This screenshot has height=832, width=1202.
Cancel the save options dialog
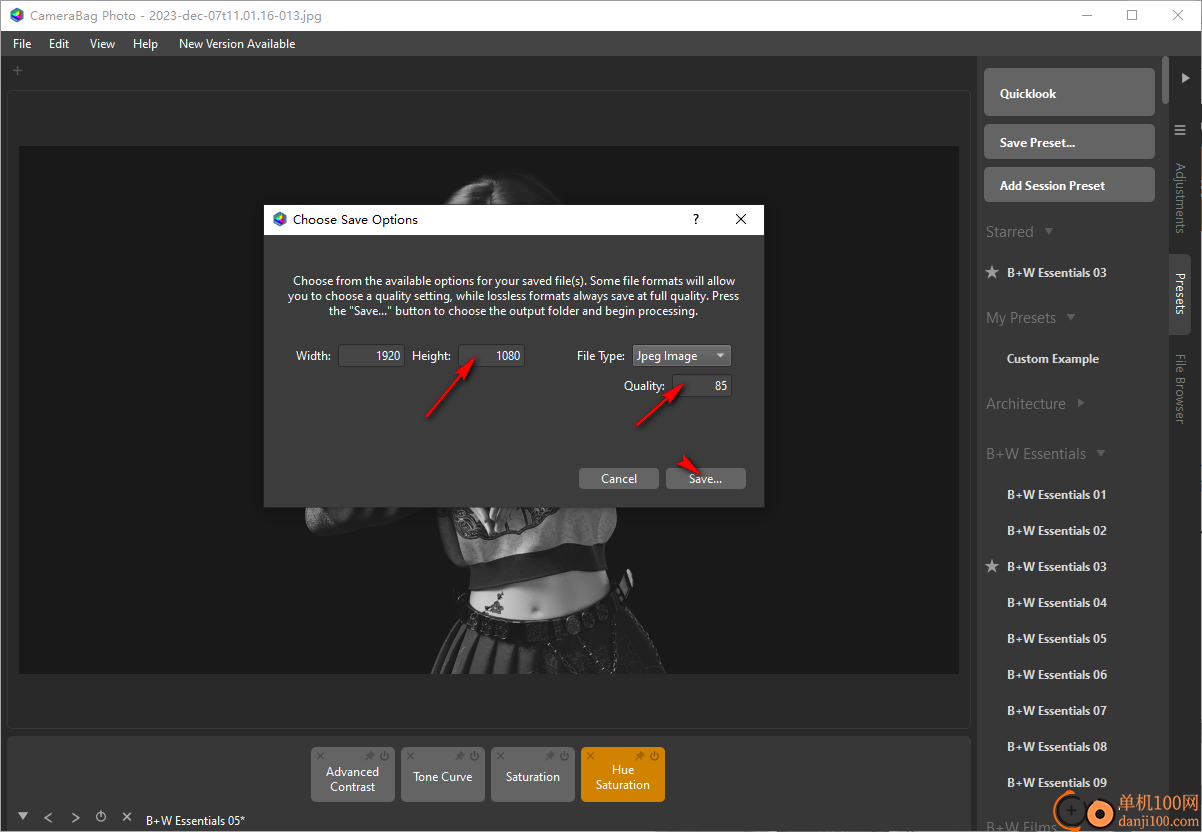point(619,479)
